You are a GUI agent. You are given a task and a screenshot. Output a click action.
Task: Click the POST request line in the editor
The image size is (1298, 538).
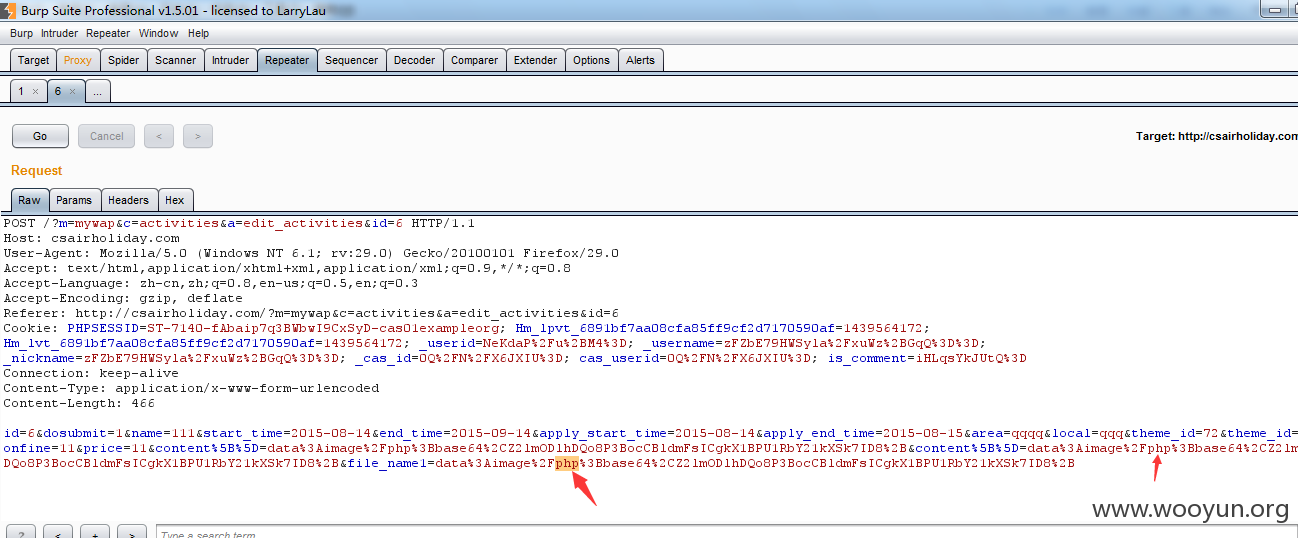tap(240, 223)
